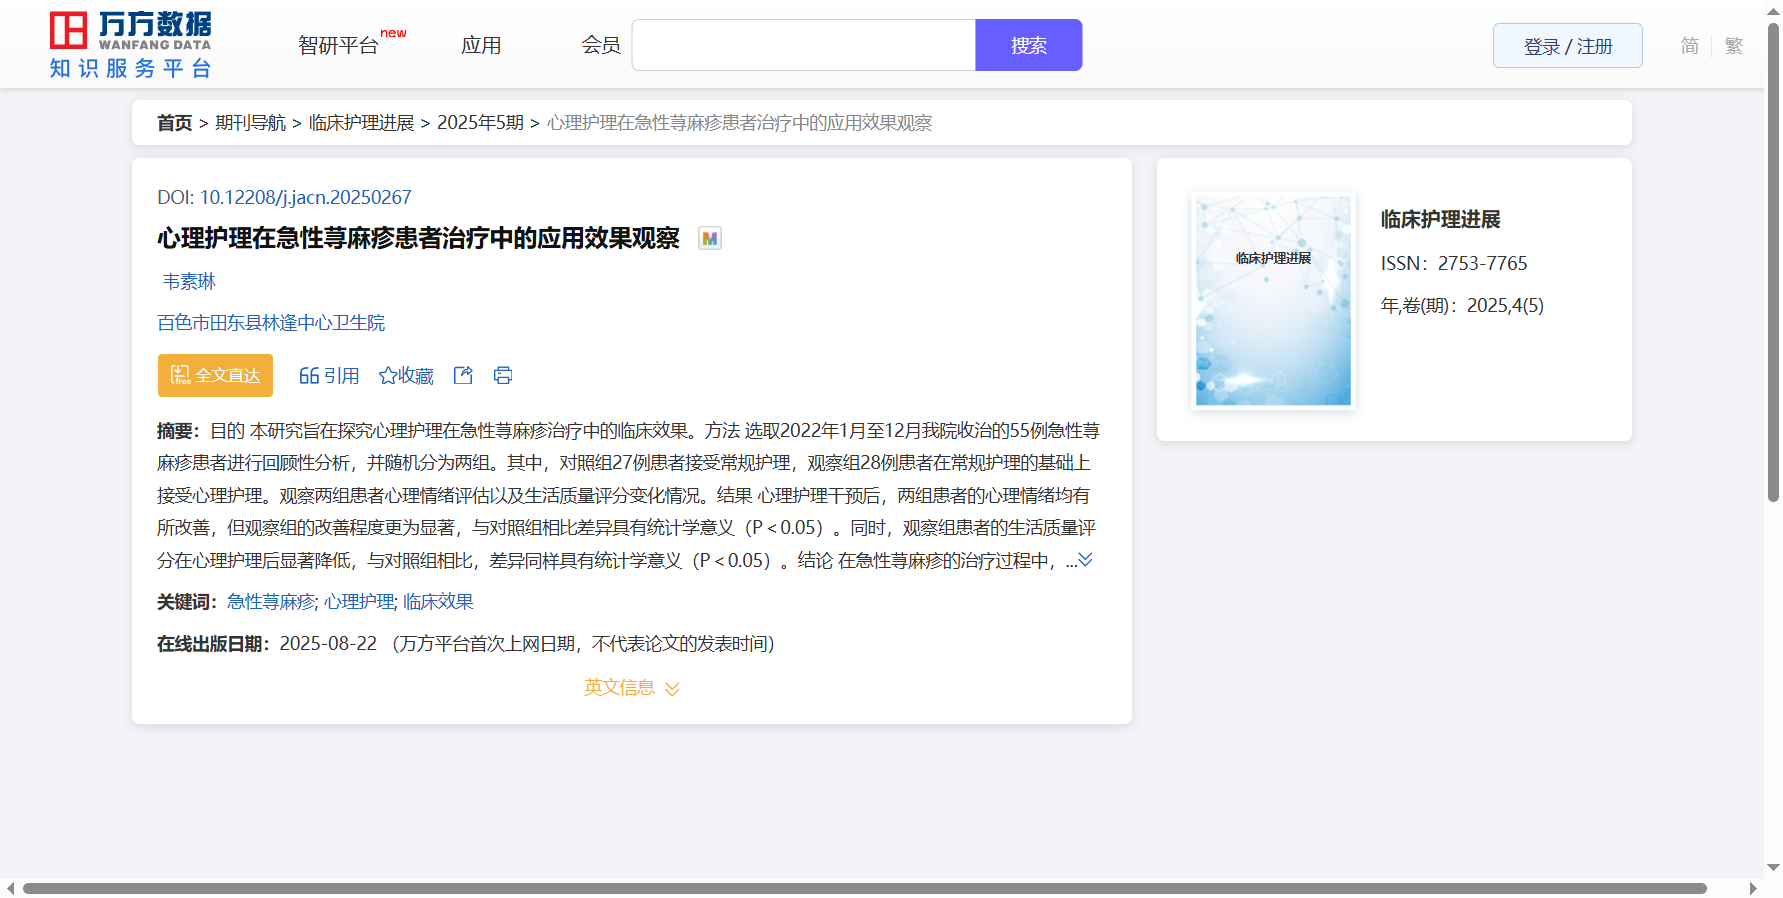The height and width of the screenshot is (898, 1783).
Task: Click the horizontal scrollbar thumb
Action: 864,888
